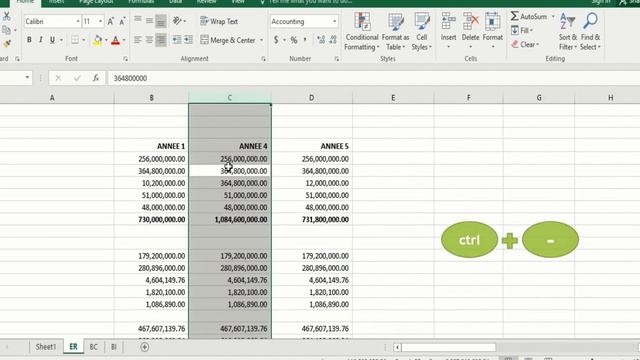Click the Decrease Font Size icon
Viewport: 640px width, 360px height.
[x=122, y=21]
